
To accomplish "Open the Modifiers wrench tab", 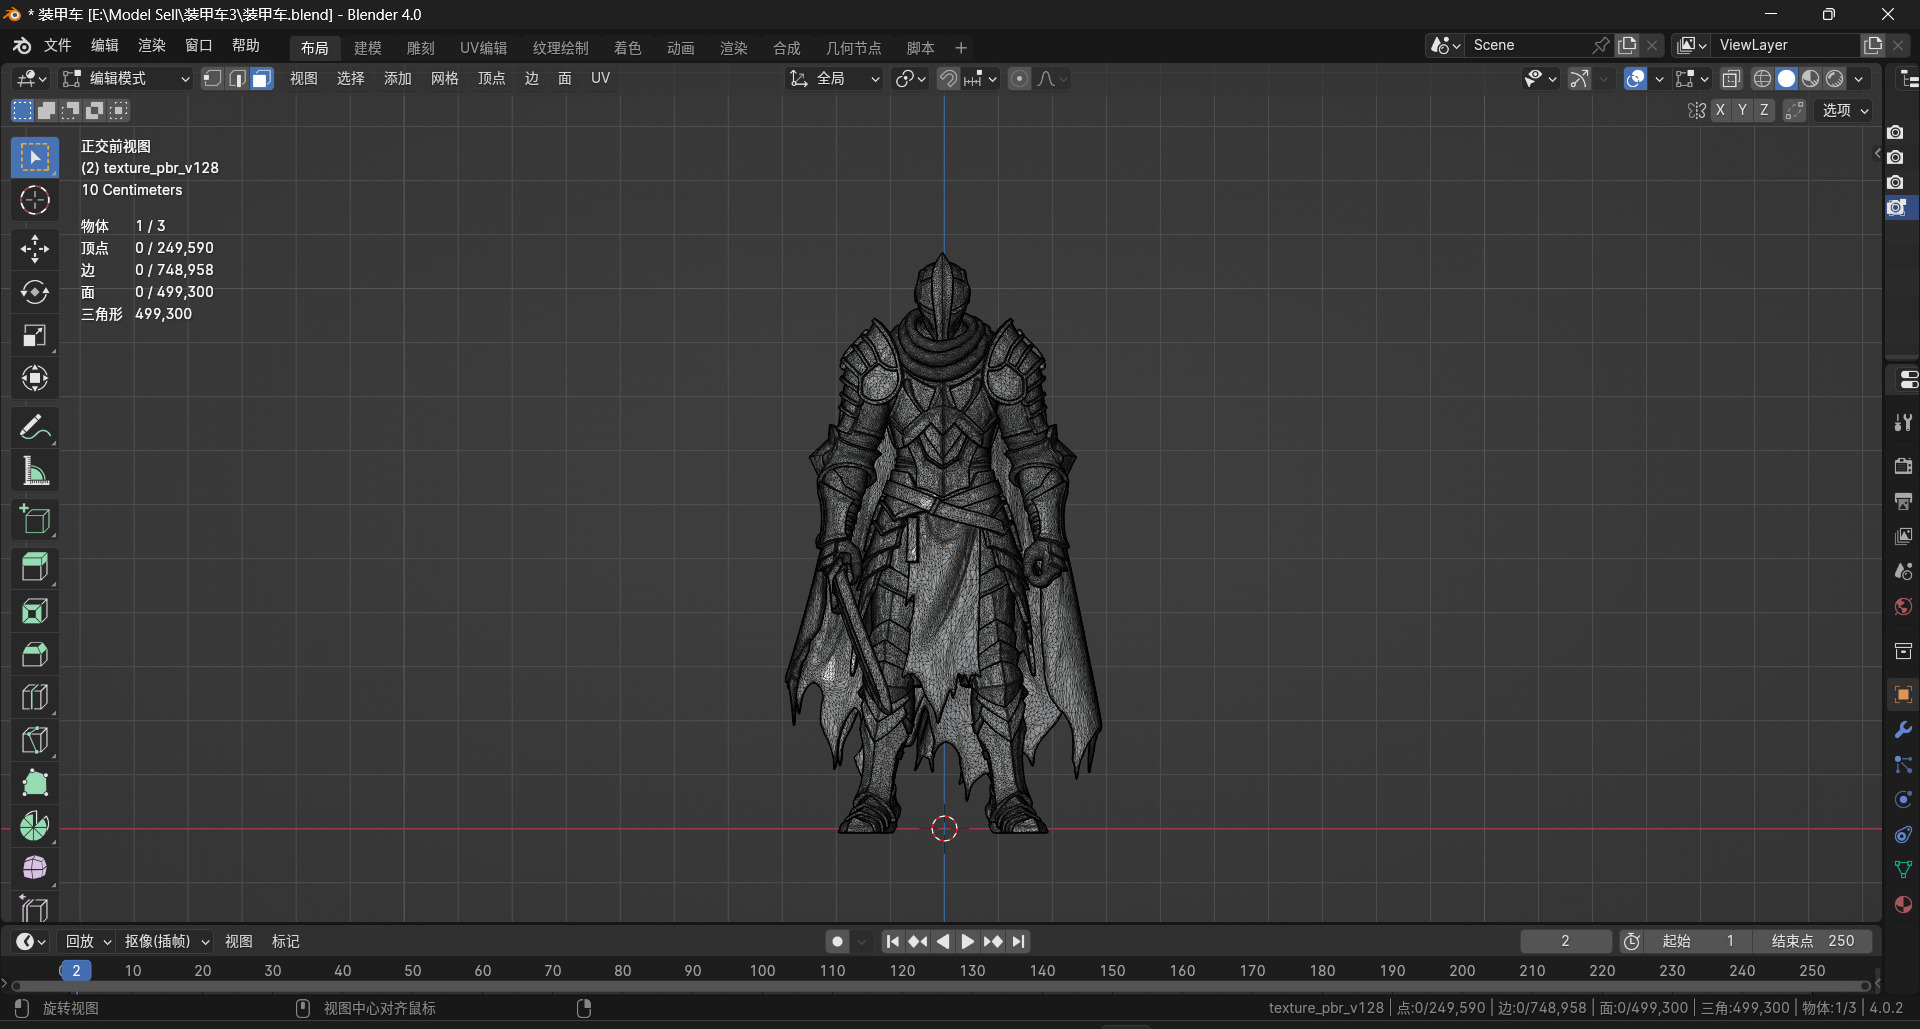I will point(1903,730).
